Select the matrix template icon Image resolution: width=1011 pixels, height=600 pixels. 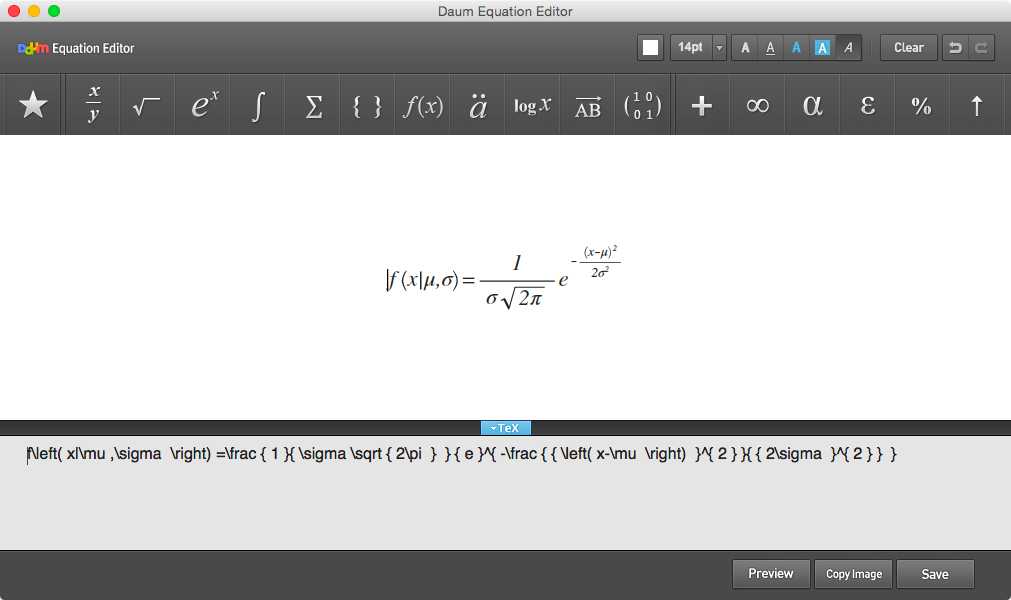[x=642, y=105]
